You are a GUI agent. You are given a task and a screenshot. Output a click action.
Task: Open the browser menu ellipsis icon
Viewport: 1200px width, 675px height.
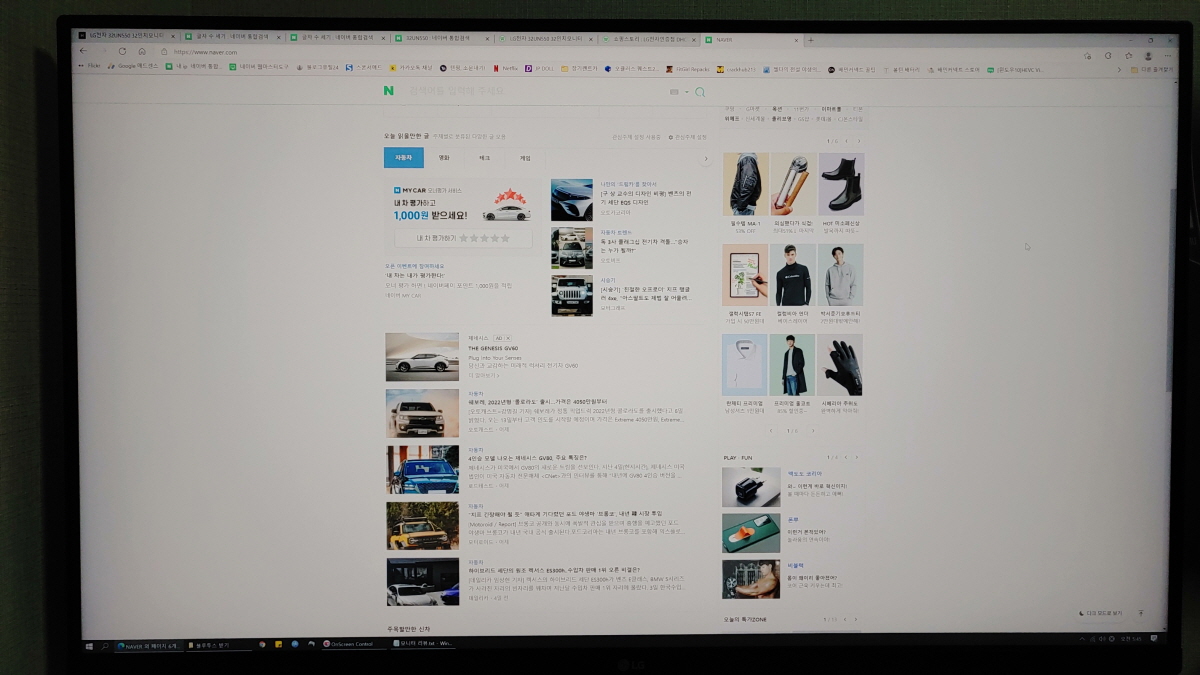click(x=1167, y=56)
